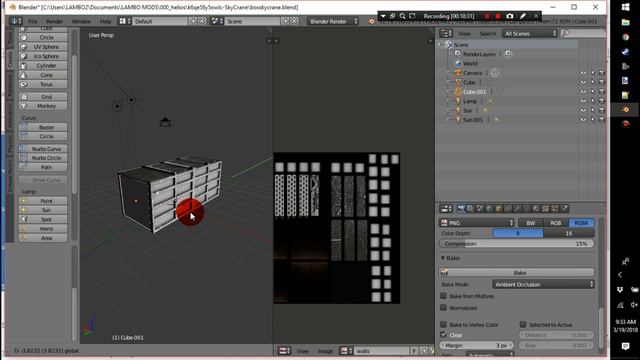Viewport: 640px width, 360px height.
Task: Enable Bake to Vertex Color
Action: (x=444, y=324)
